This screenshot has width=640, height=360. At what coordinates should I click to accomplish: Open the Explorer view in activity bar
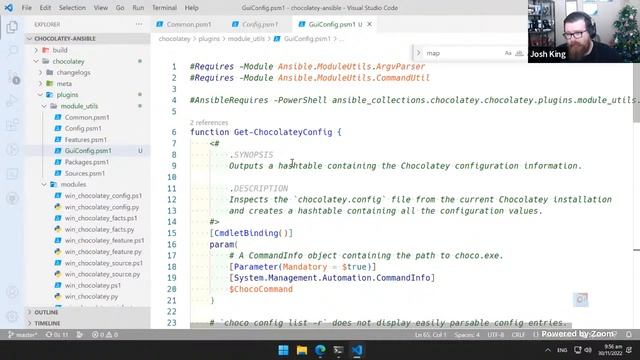pyautogui.click(x=12, y=27)
